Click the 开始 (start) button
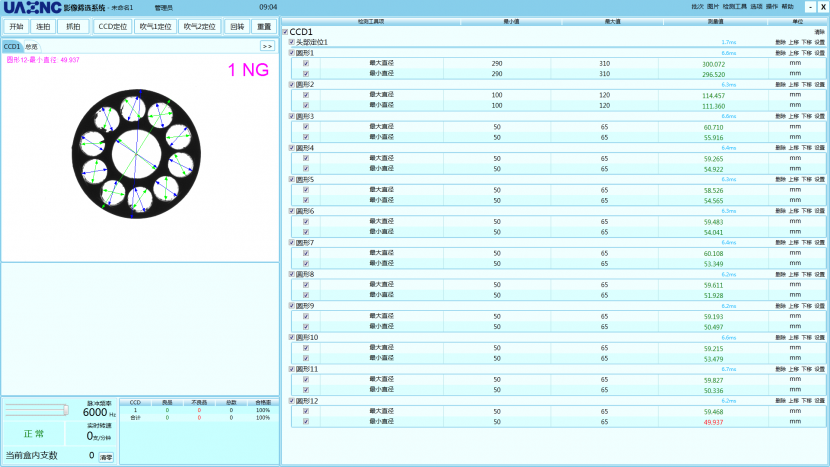 (16, 26)
